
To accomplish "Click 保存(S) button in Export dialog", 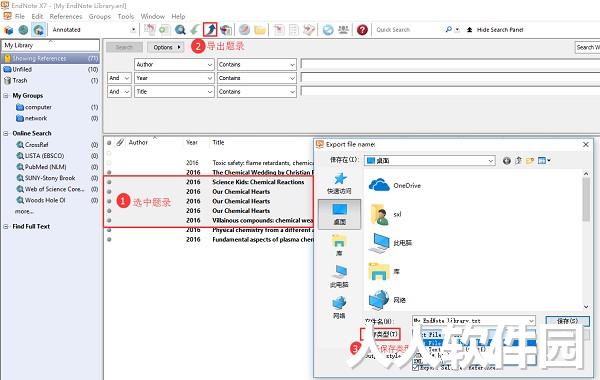I will (x=567, y=321).
